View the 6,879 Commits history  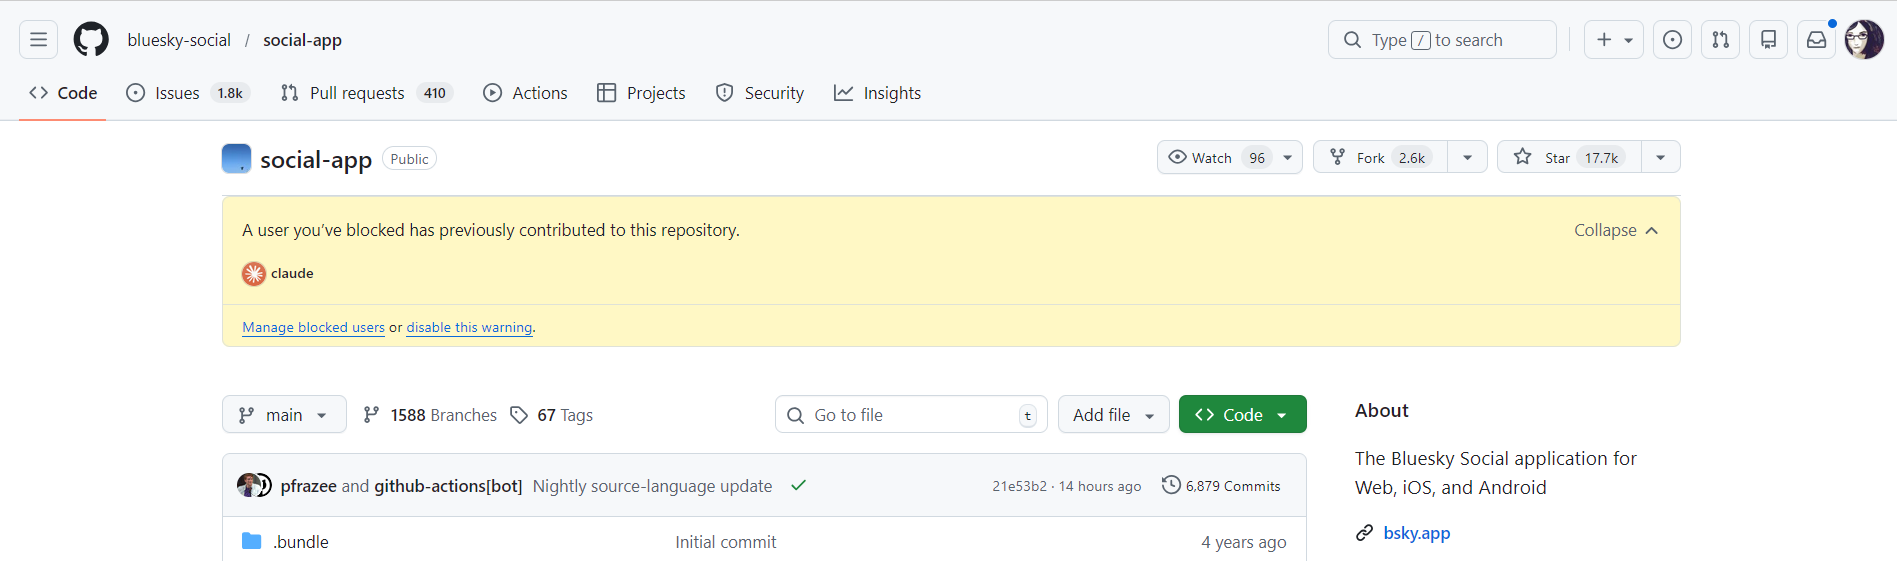pyautogui.click(x=1221, y=486)
